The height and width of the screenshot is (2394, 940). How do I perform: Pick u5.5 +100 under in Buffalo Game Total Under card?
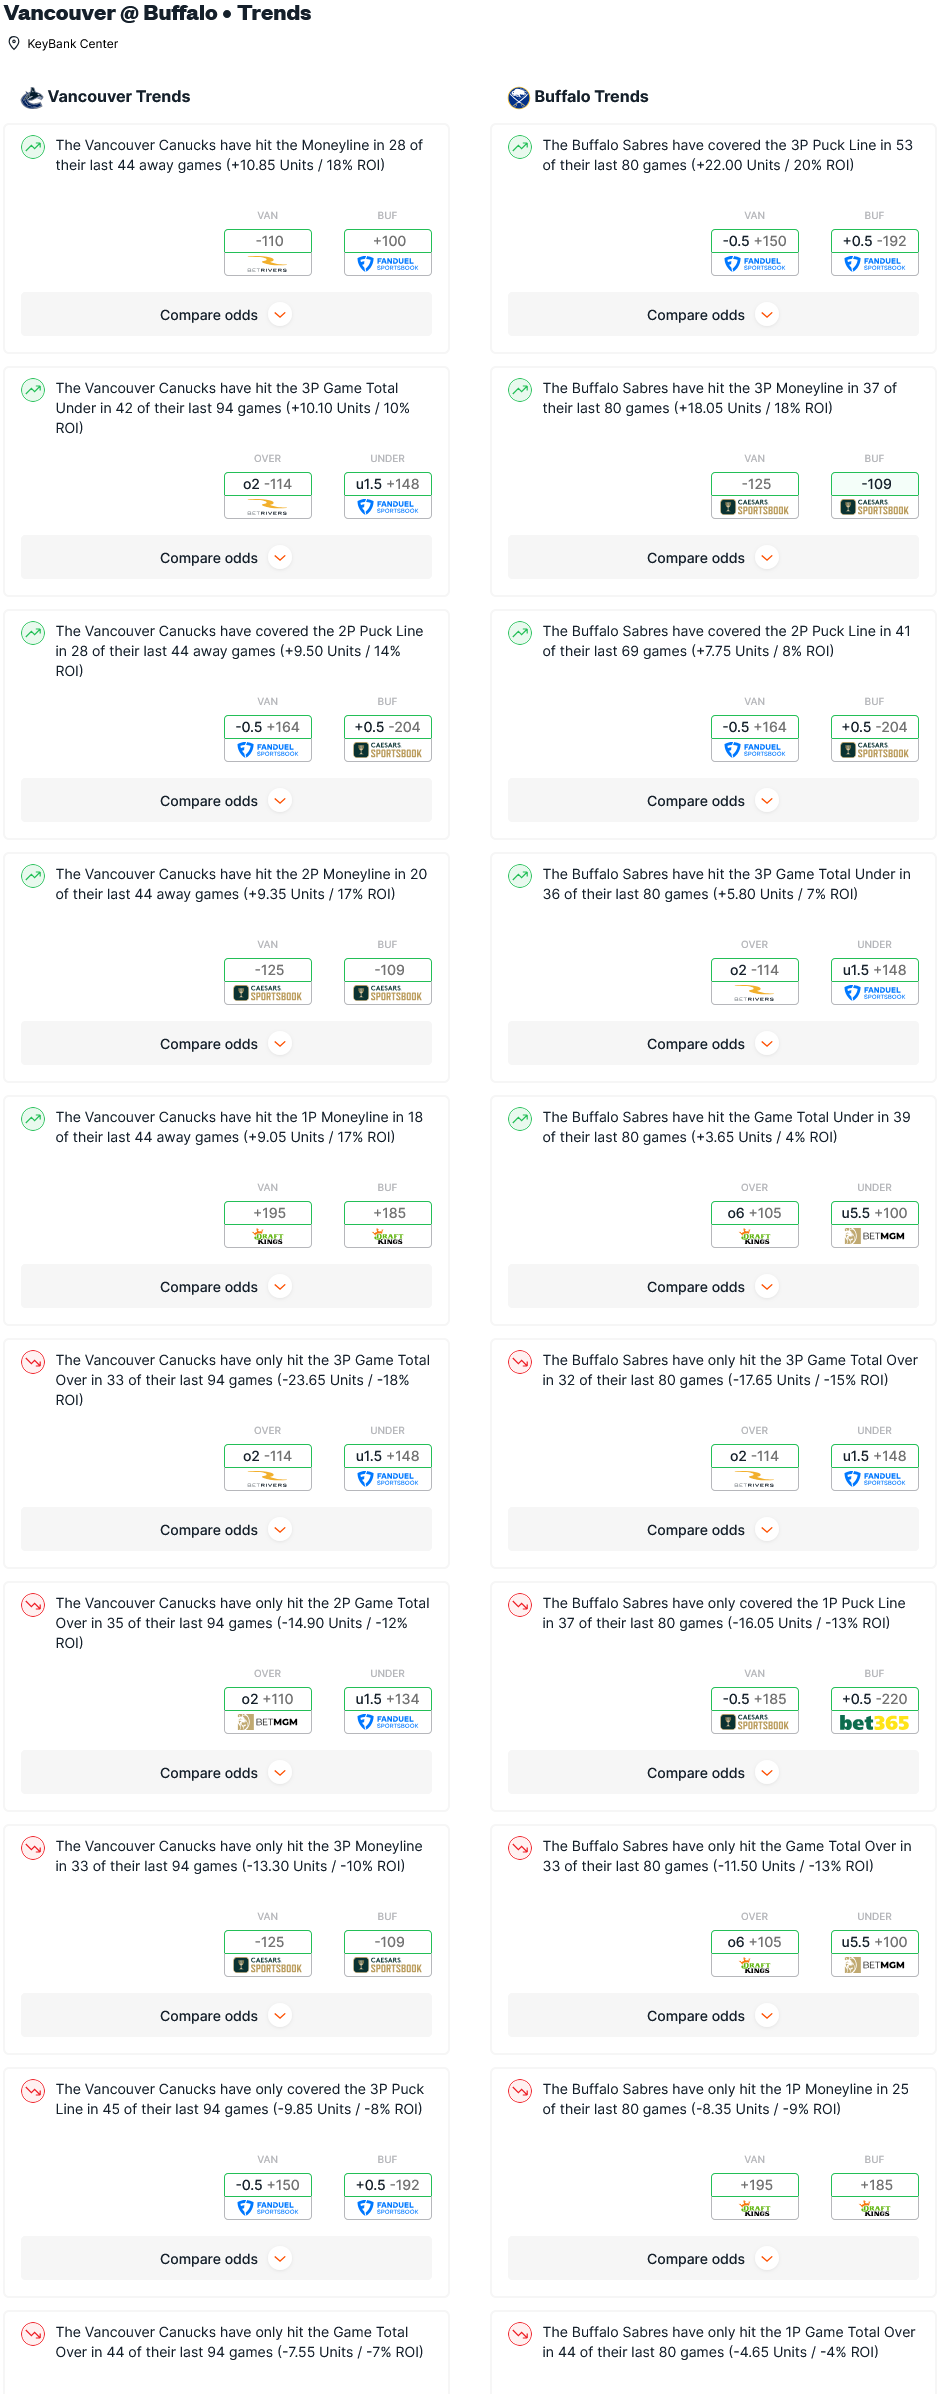[x=874, y=1213]
